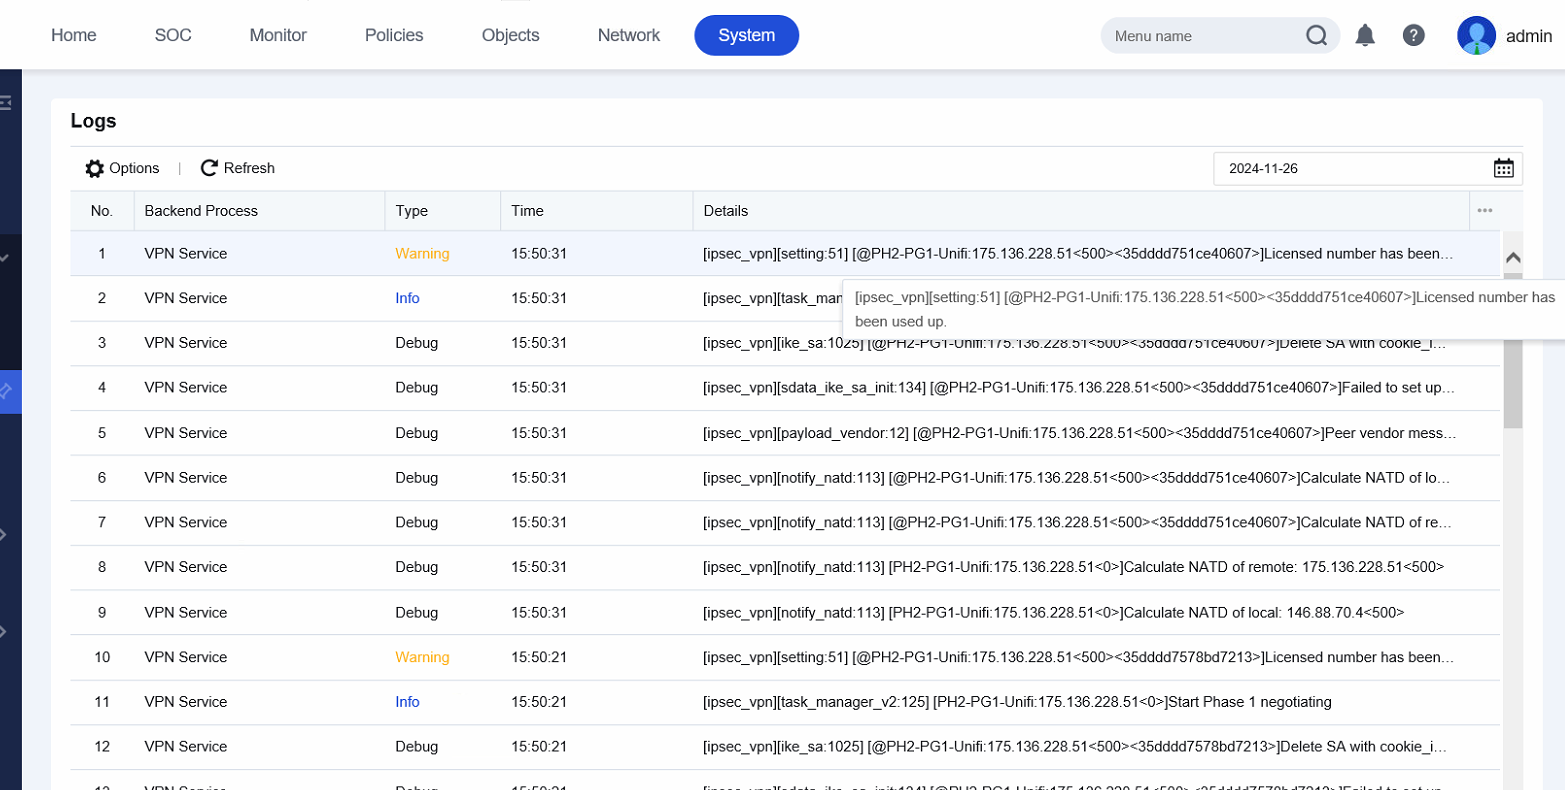Click the notification bell icon

click(x=1364, y=36)
